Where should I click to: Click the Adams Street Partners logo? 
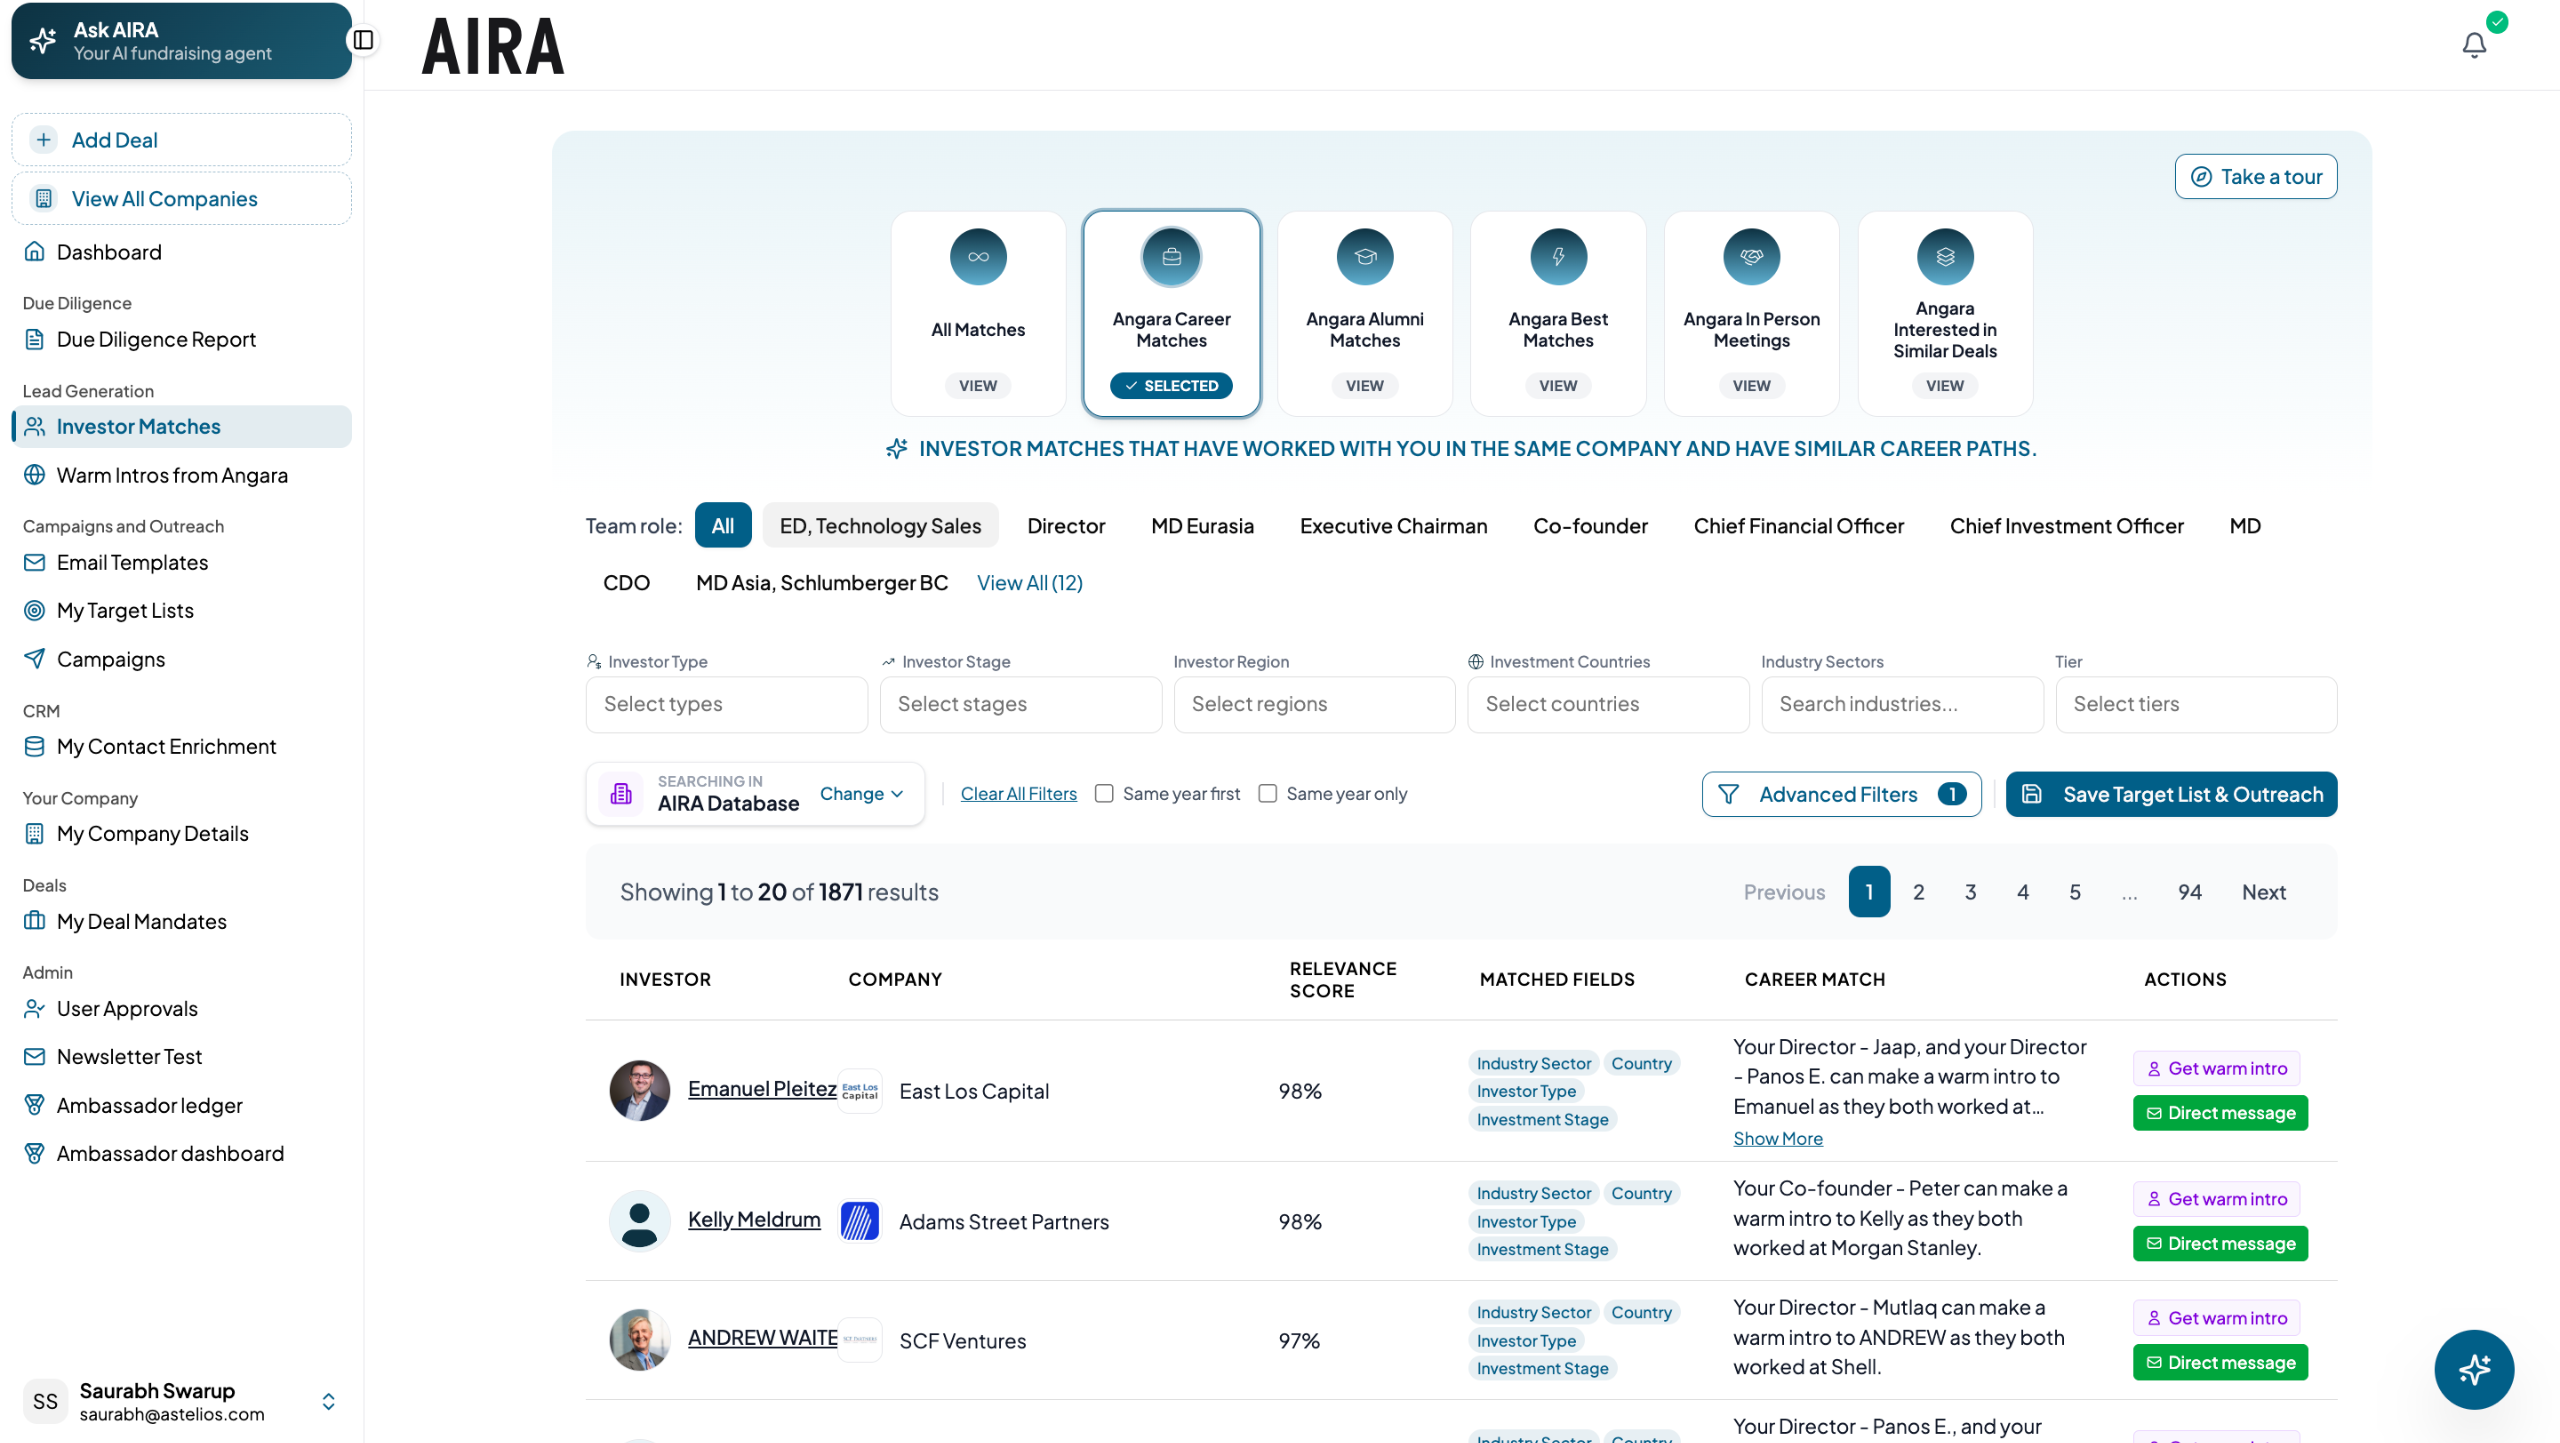[860, 1221]
